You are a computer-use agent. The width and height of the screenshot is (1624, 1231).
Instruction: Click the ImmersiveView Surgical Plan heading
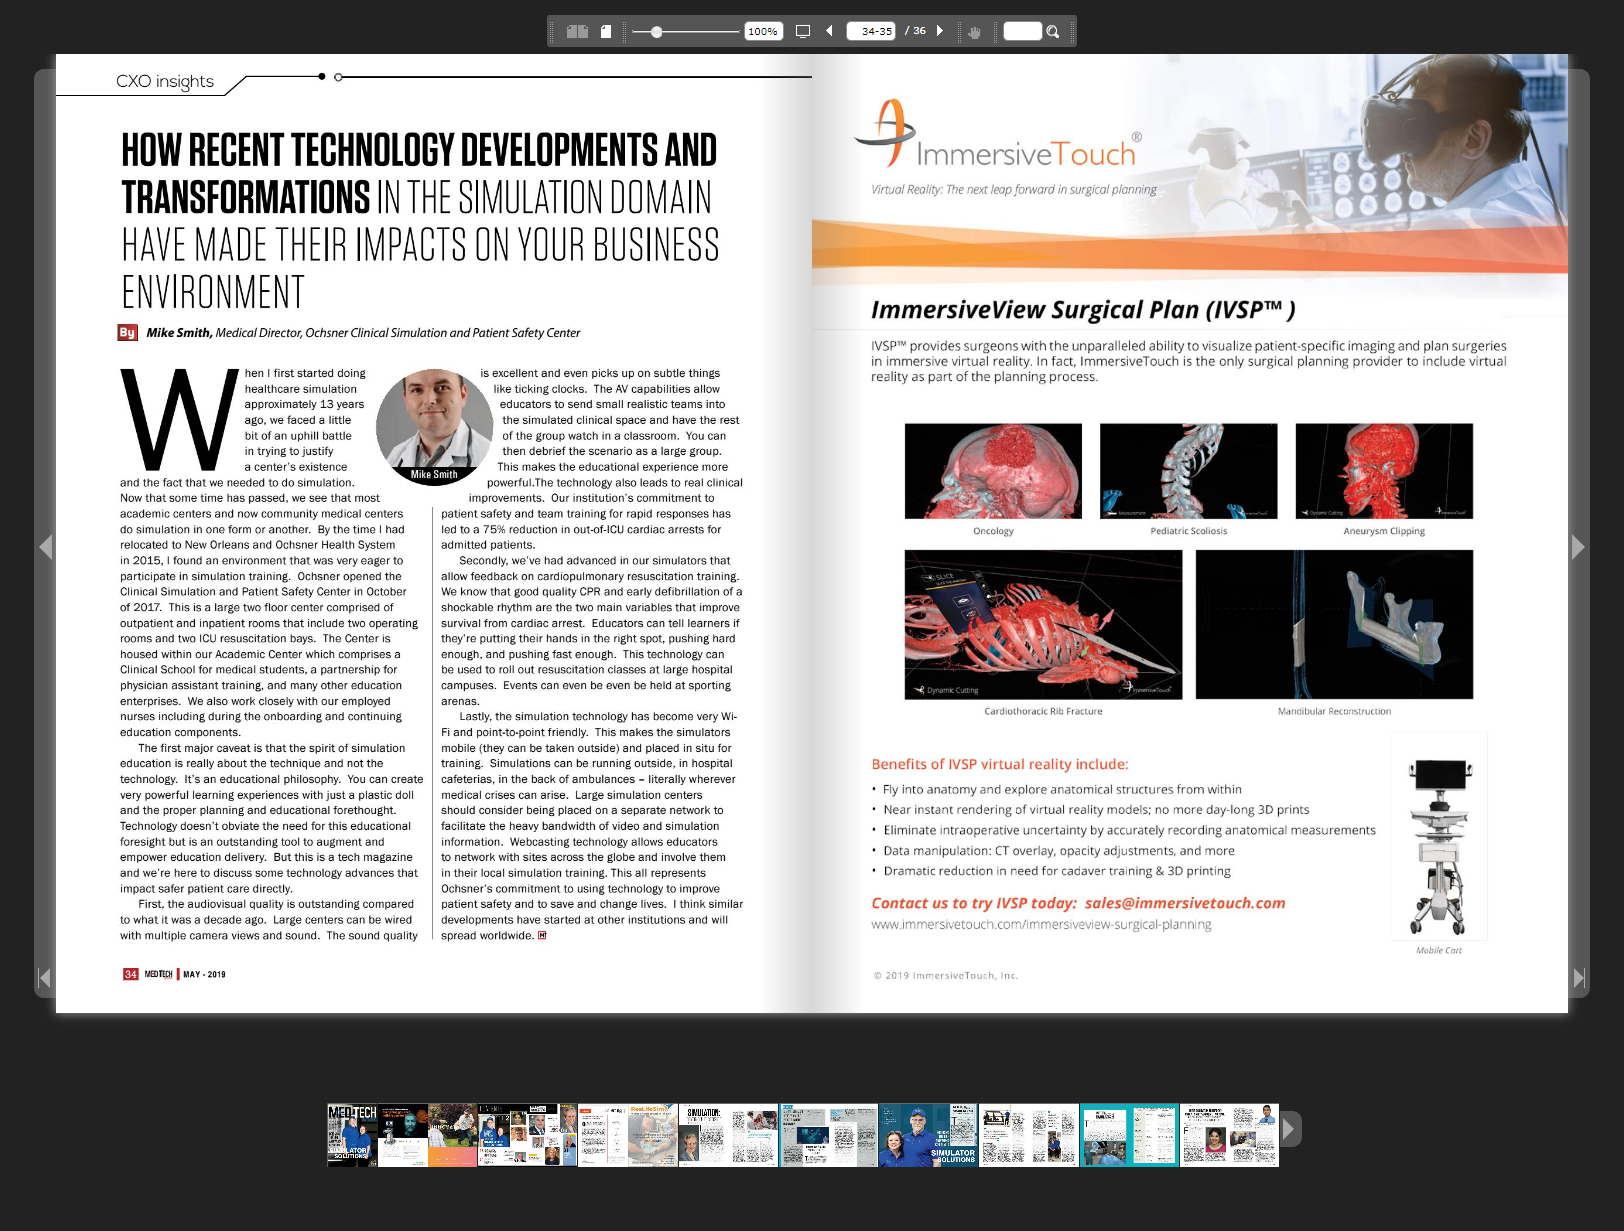point(1083,310)
